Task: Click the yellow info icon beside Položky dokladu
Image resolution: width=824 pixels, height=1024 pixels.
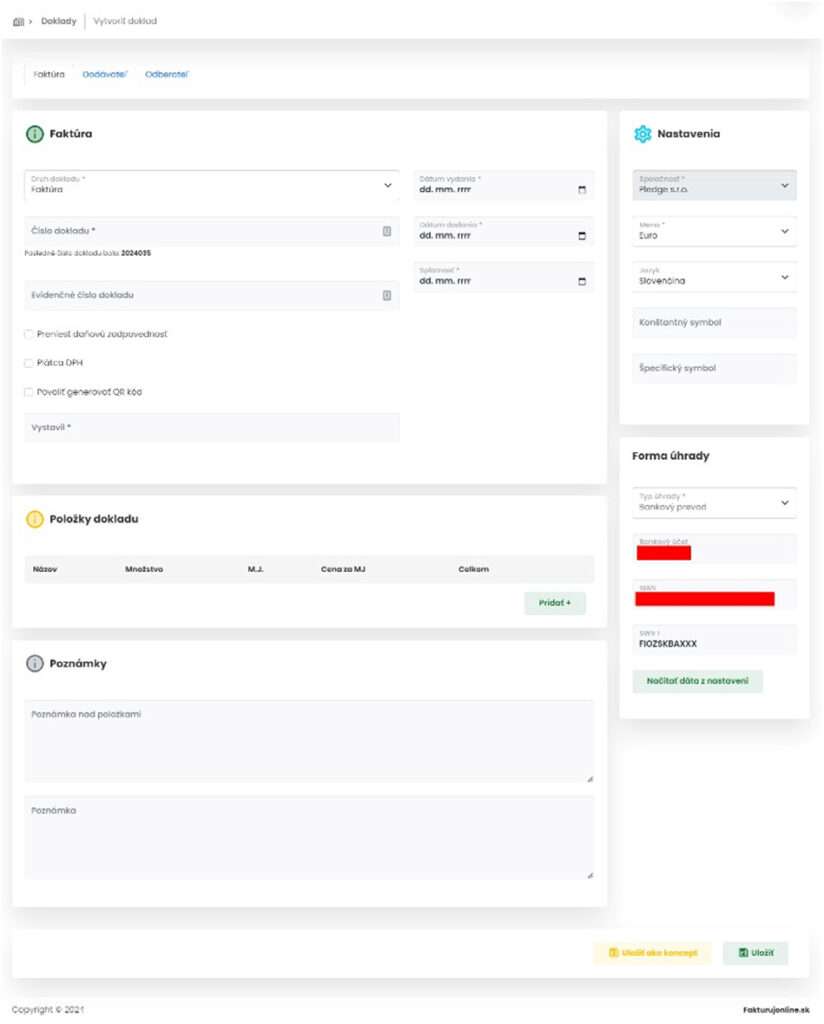Action: [35, 519]
